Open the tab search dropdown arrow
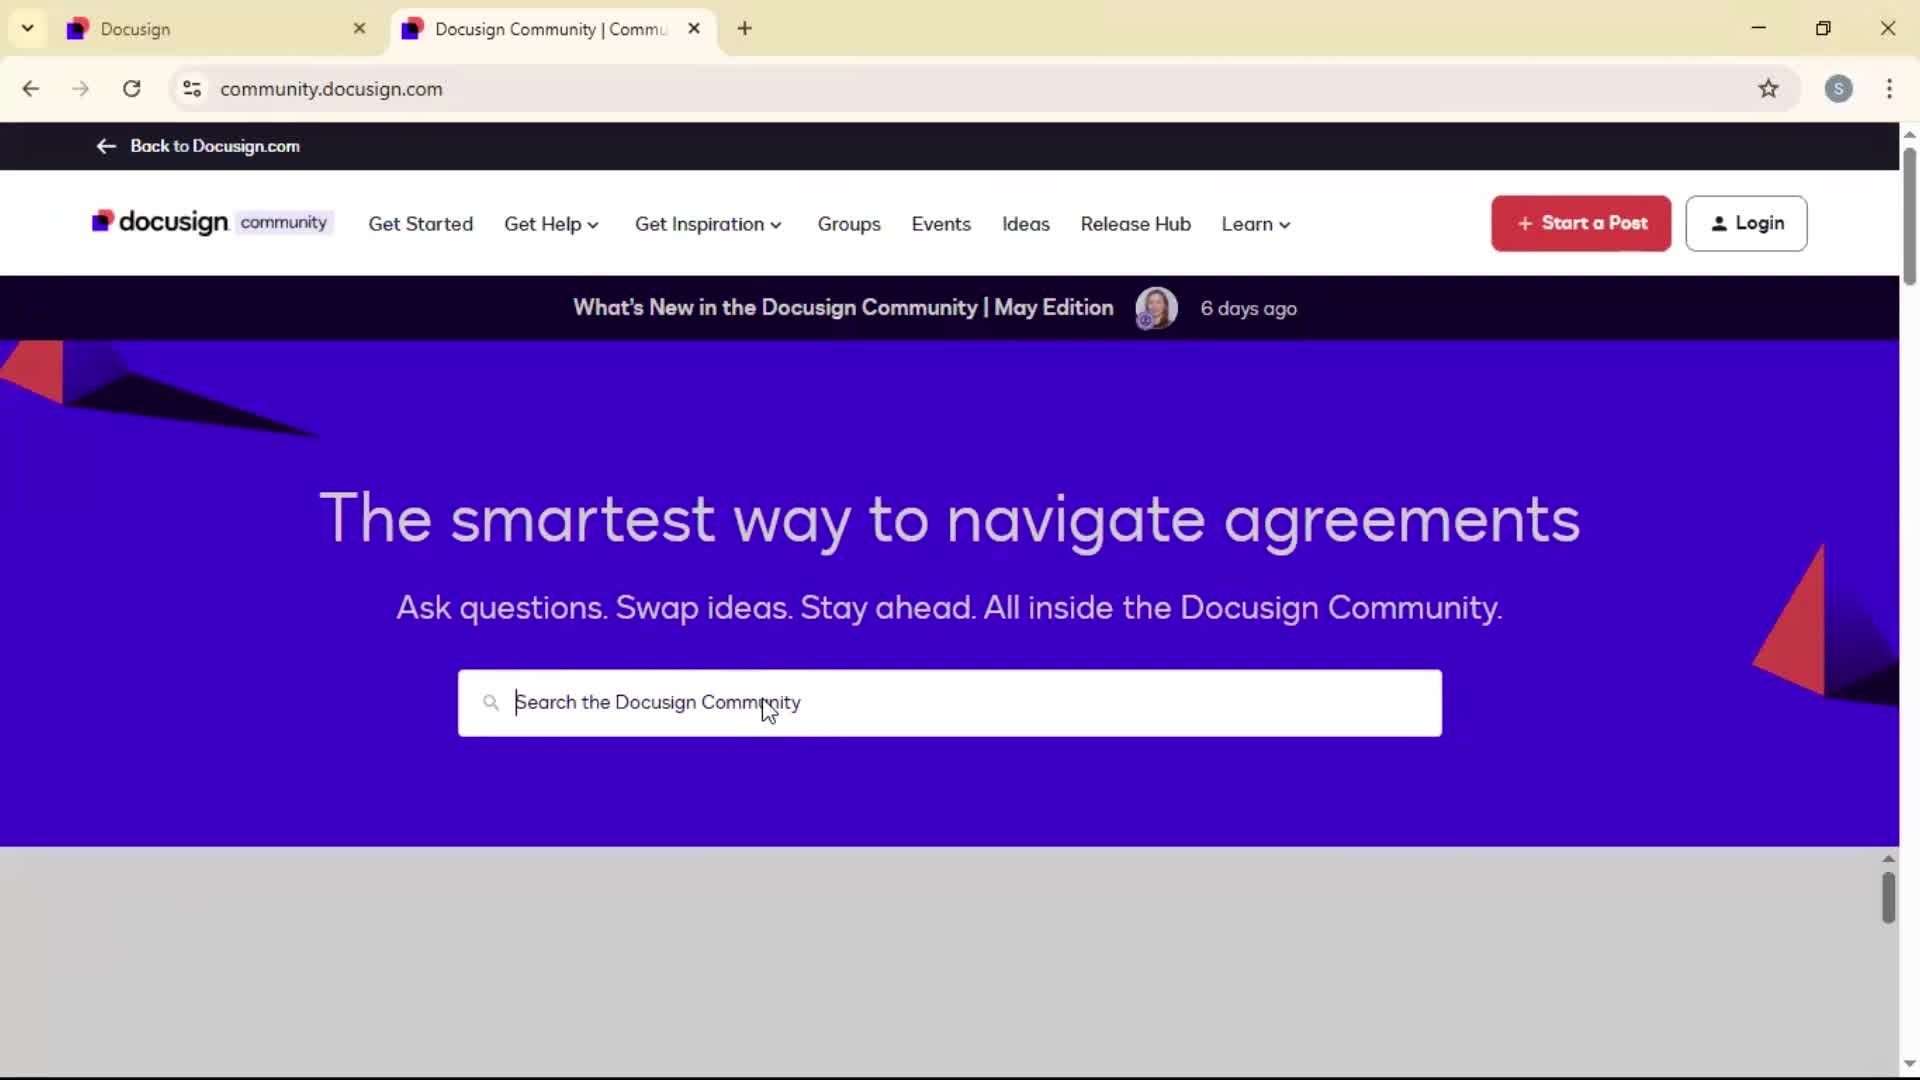The width and height of the screenshot is (1920, 1080). point(27,28)
